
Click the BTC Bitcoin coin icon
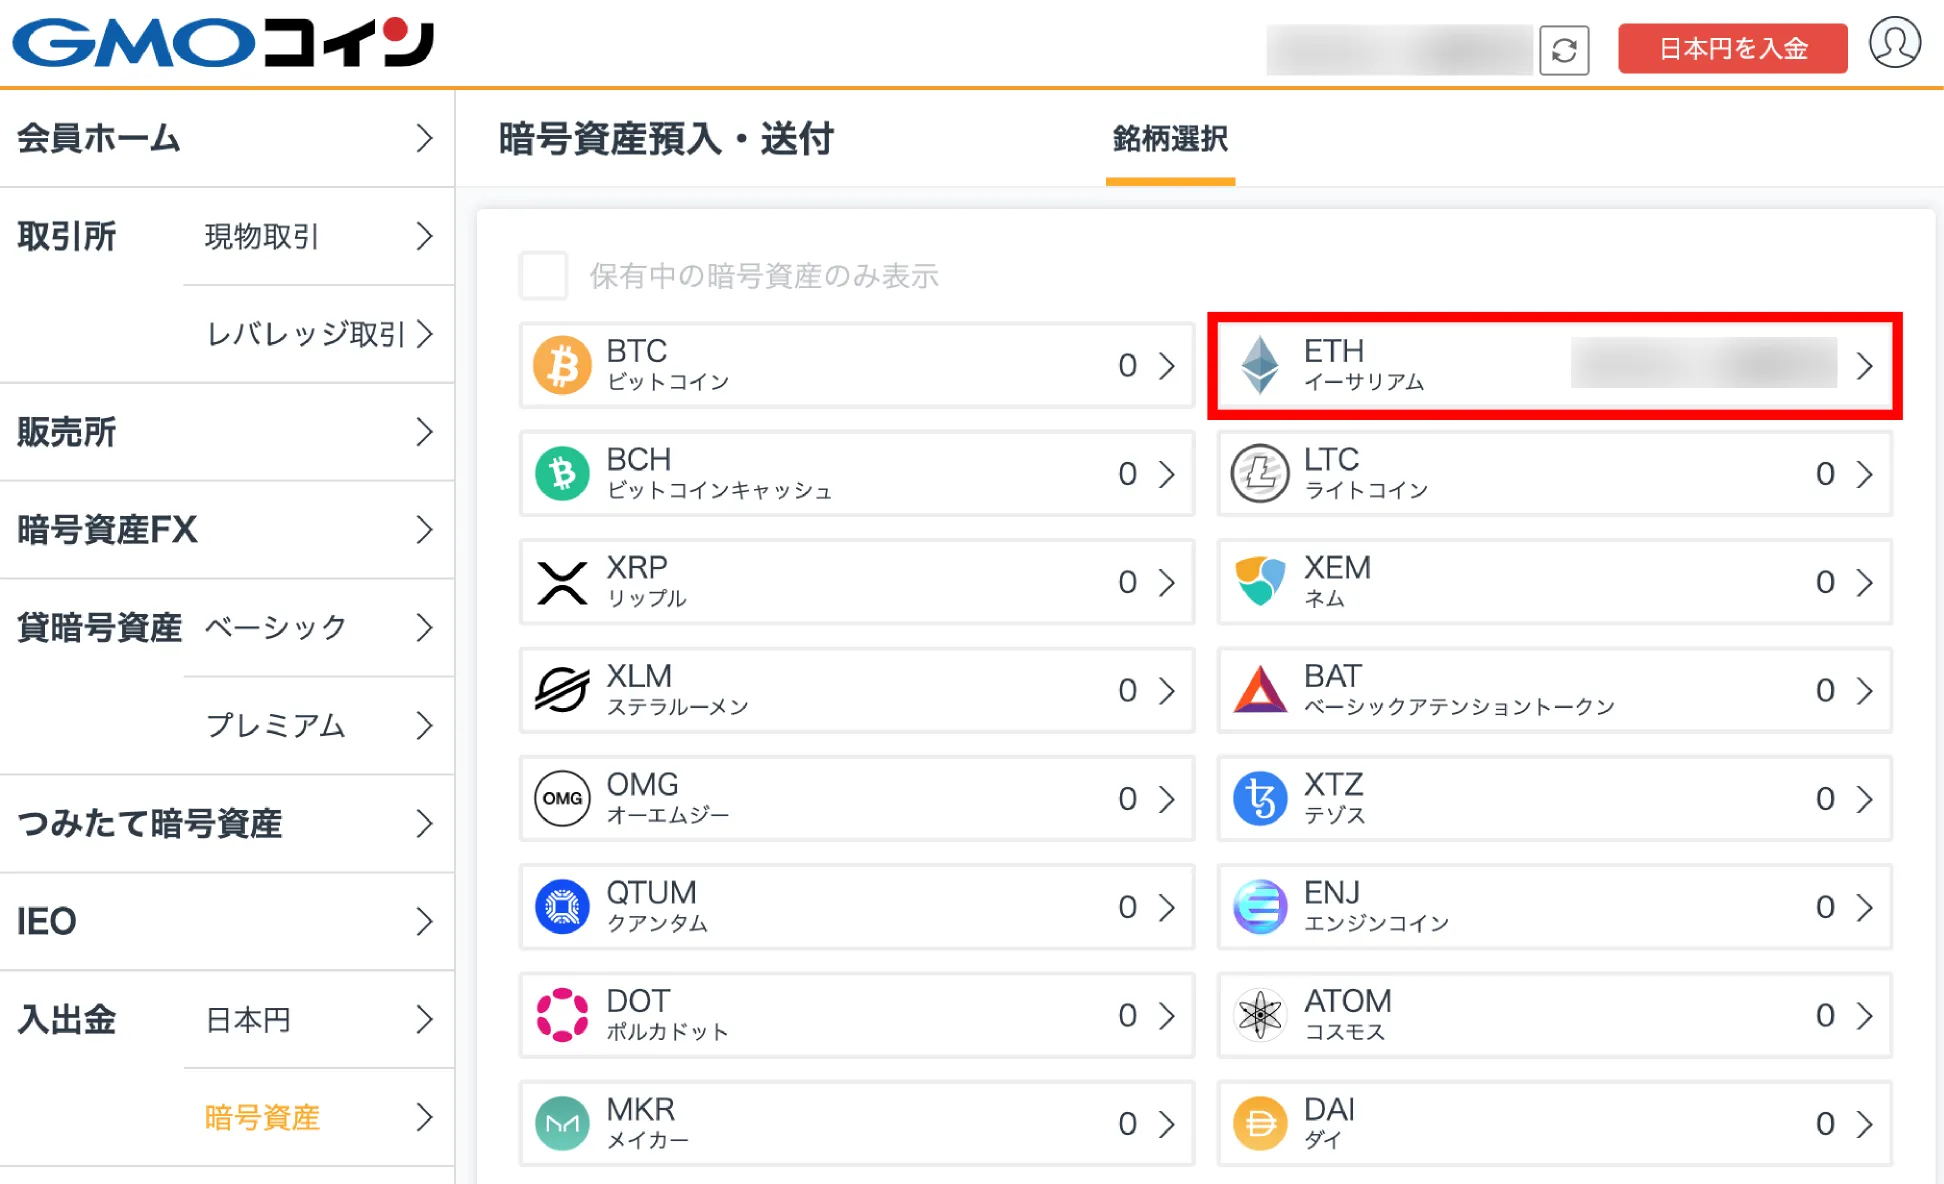point(562,365)
